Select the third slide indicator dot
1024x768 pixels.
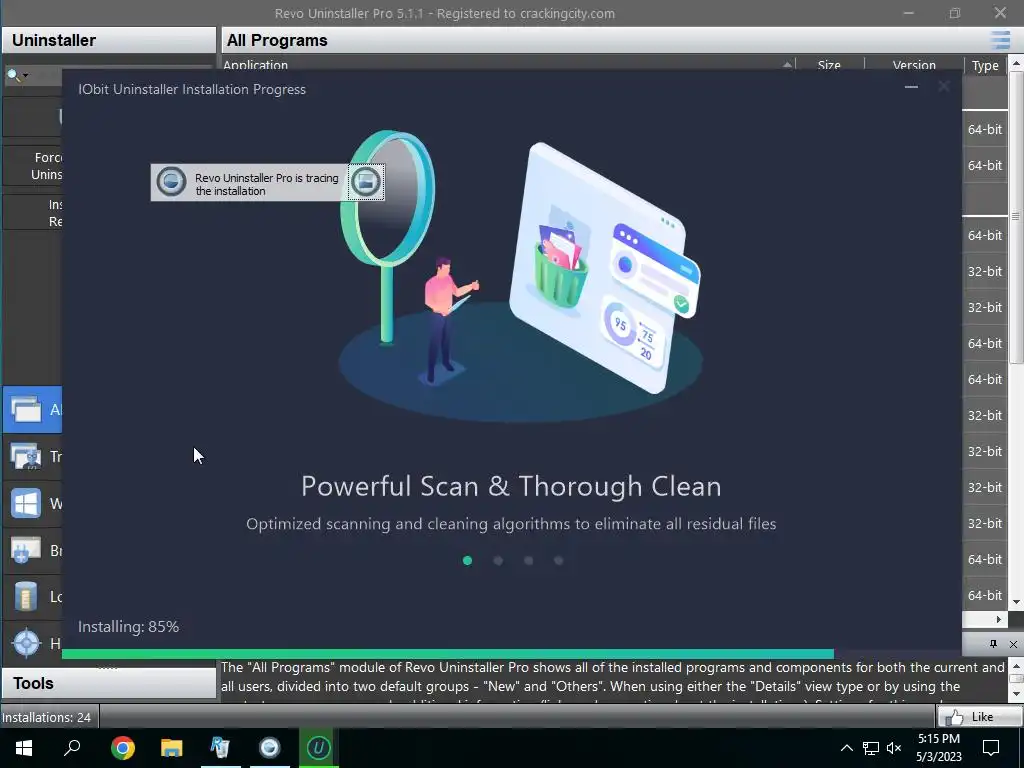pyautogui.click(x=528, y=560)
